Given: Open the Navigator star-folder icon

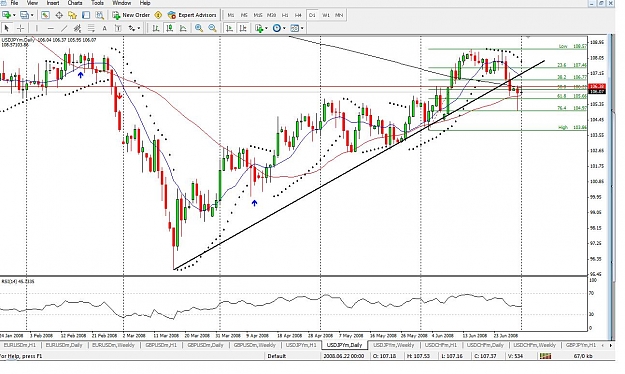Looking at the screenshot, I should coord(72,15).
